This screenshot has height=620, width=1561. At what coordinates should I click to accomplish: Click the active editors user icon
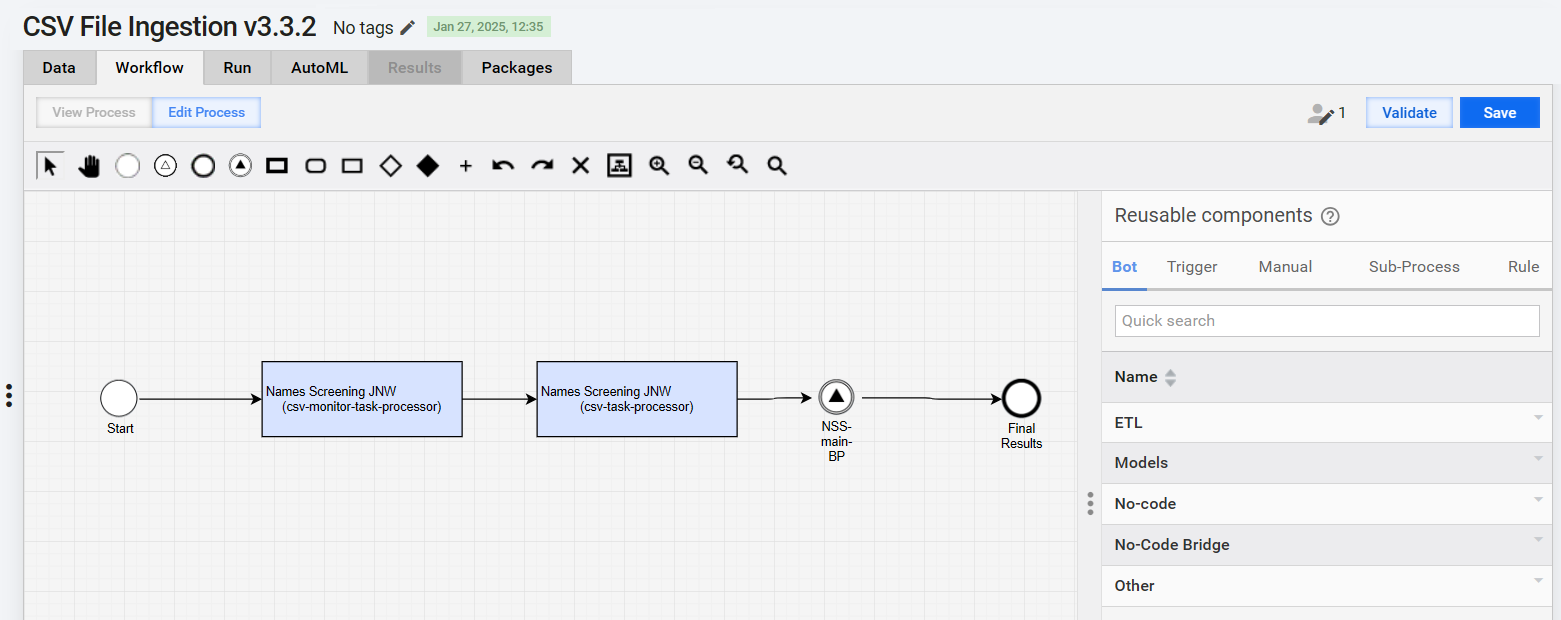click(1320, 113)
